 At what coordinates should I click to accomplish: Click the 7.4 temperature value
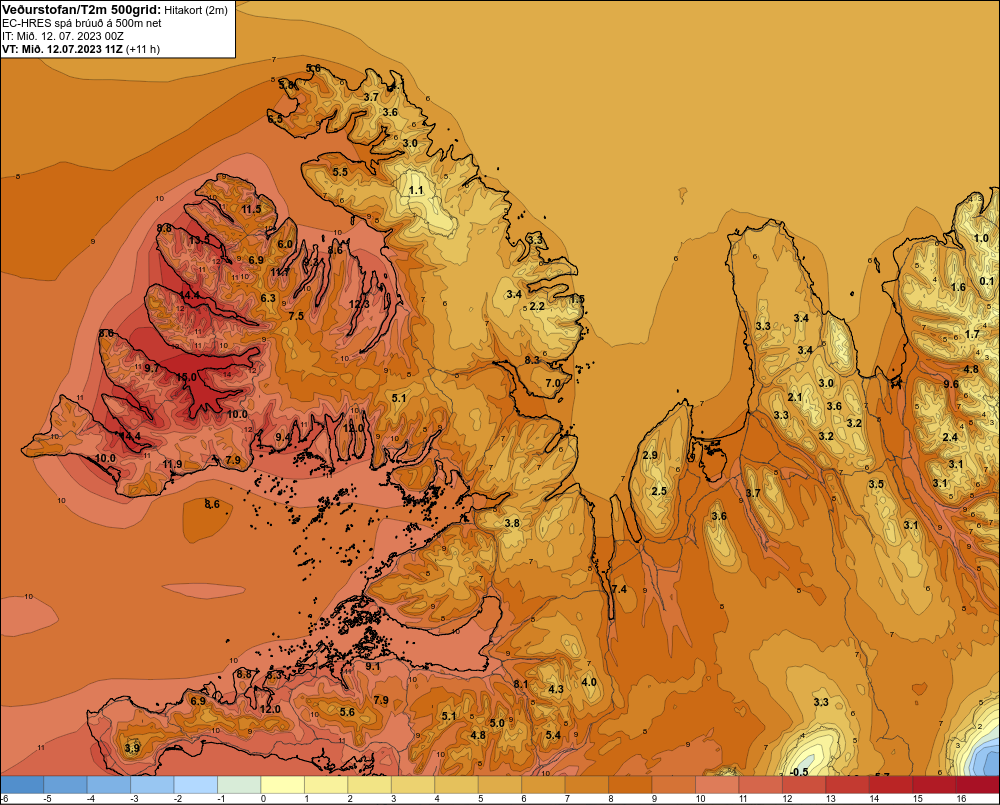coord(619,589)
